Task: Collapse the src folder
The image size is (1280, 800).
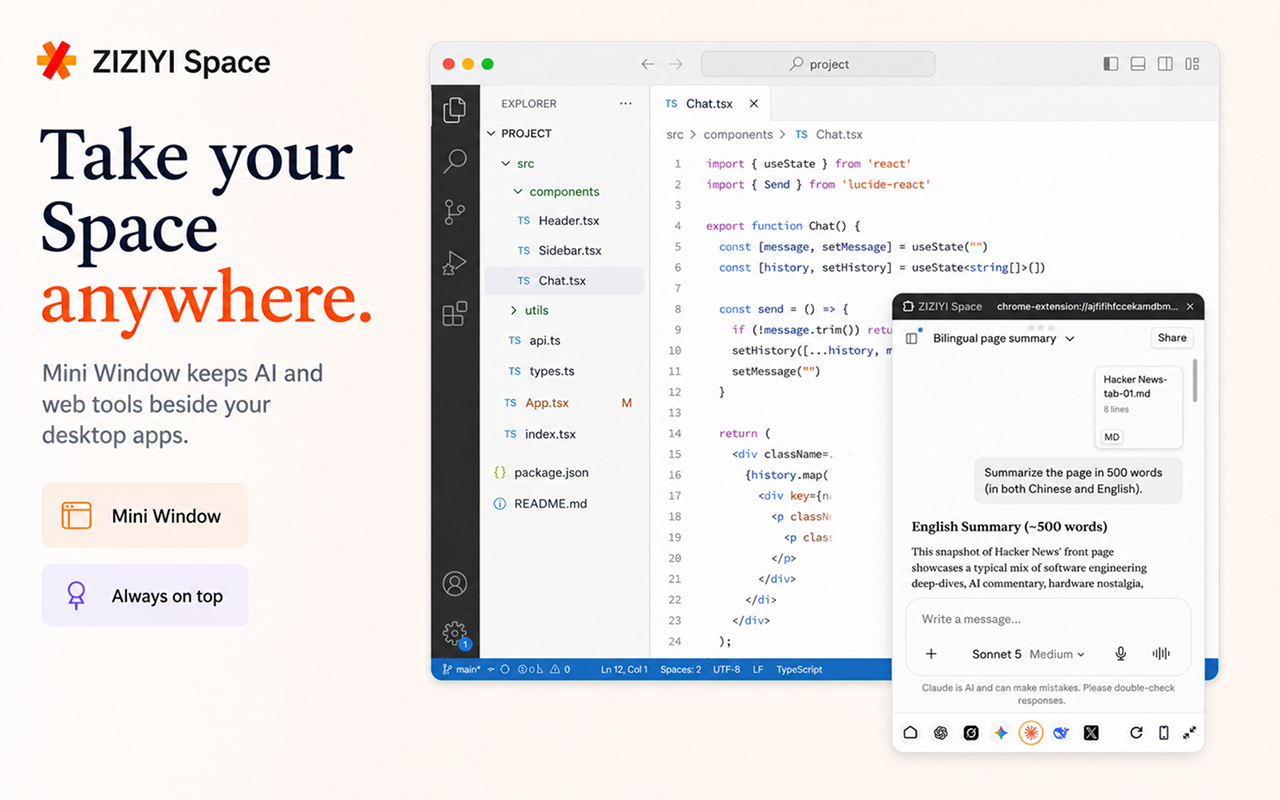Action: click(504, 163)
